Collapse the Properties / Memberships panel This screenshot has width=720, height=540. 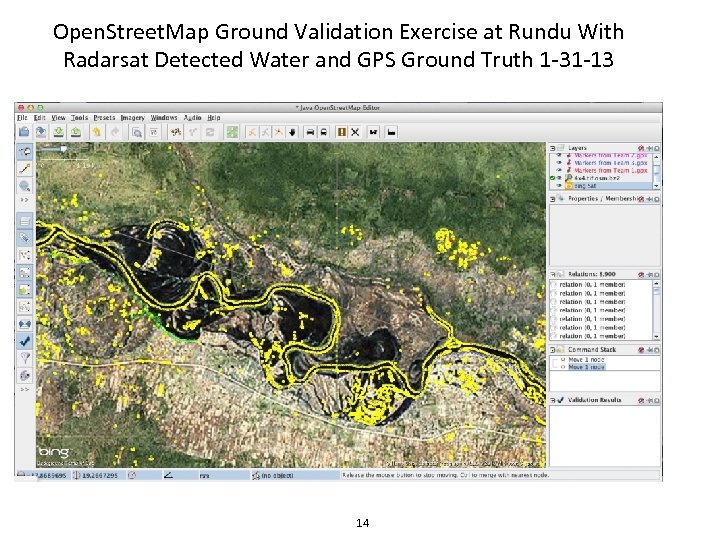(553, 199)
